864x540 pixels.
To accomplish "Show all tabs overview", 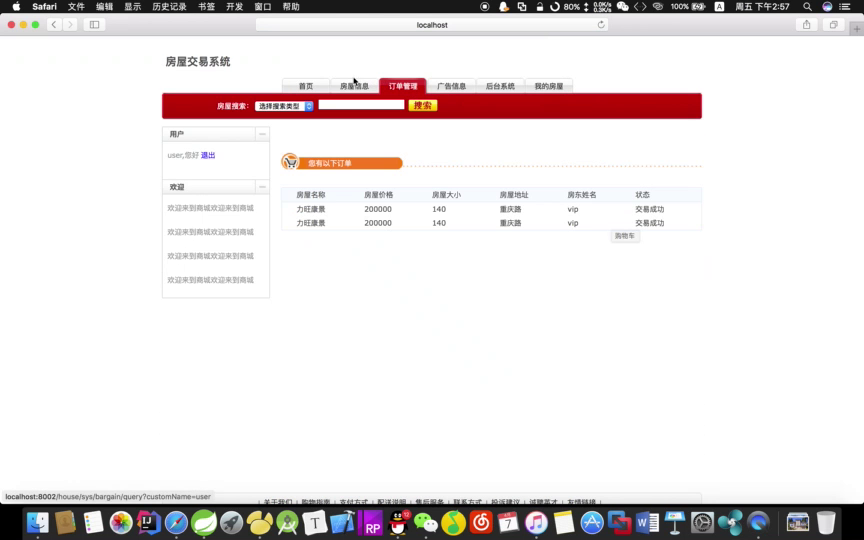I will [834, 25].
